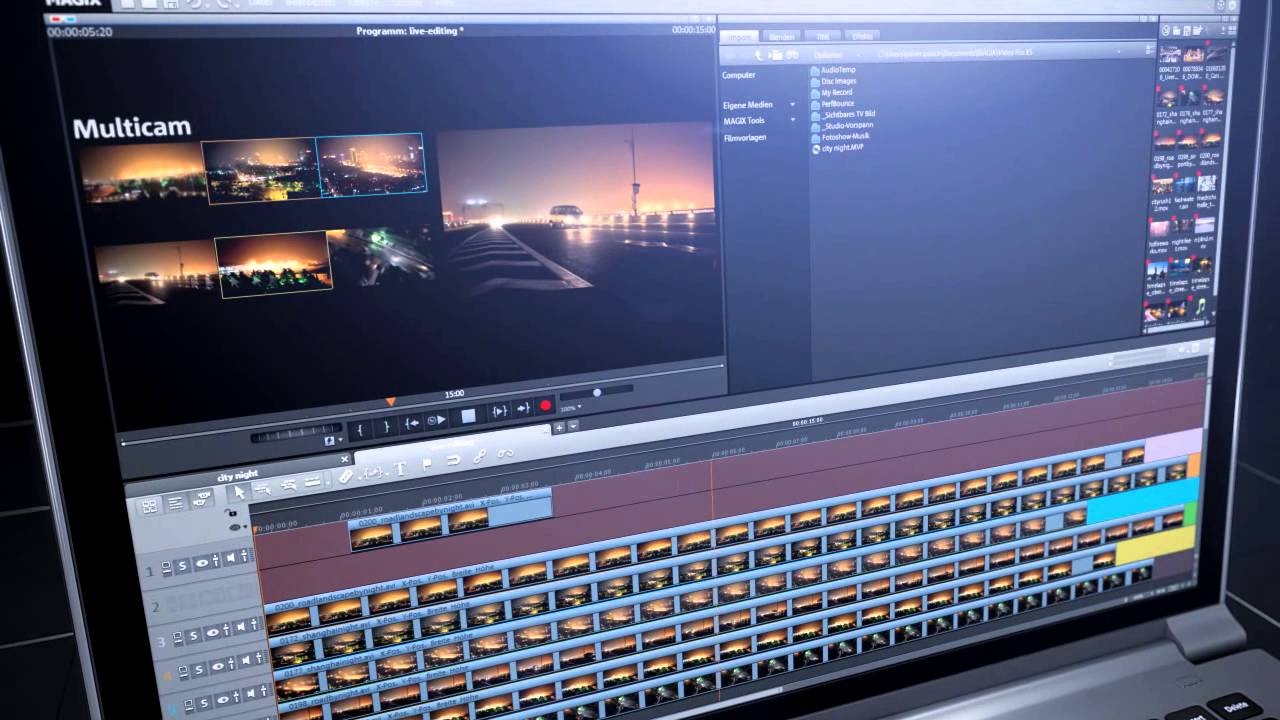The width and height of the screenshot is (1280, 720).
Task: Set a marker with flag icon
Action: (426, 464)
